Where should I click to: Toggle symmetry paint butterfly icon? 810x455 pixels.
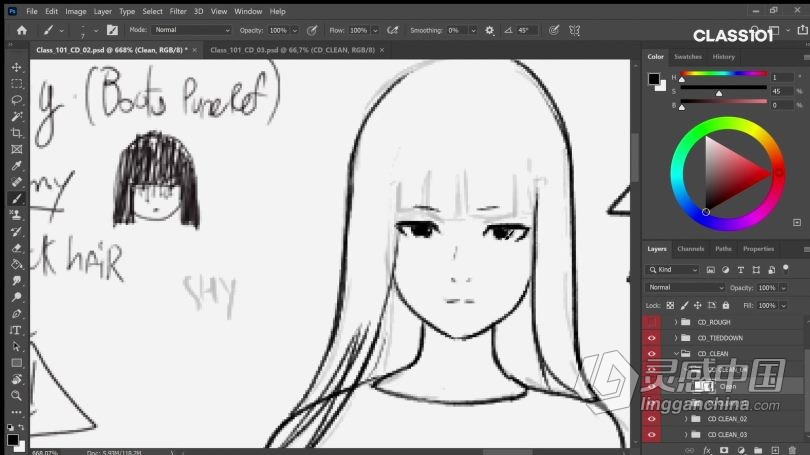click(574, 30)
